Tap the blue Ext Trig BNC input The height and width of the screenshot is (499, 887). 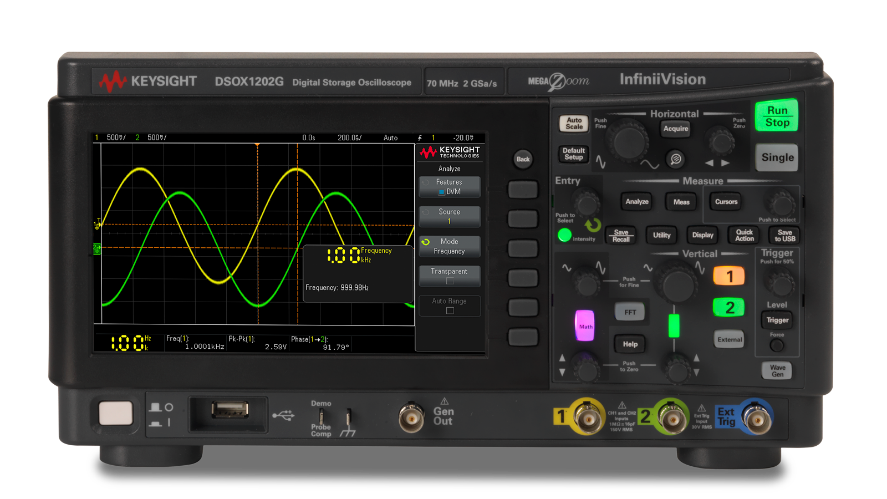point(756,418)
